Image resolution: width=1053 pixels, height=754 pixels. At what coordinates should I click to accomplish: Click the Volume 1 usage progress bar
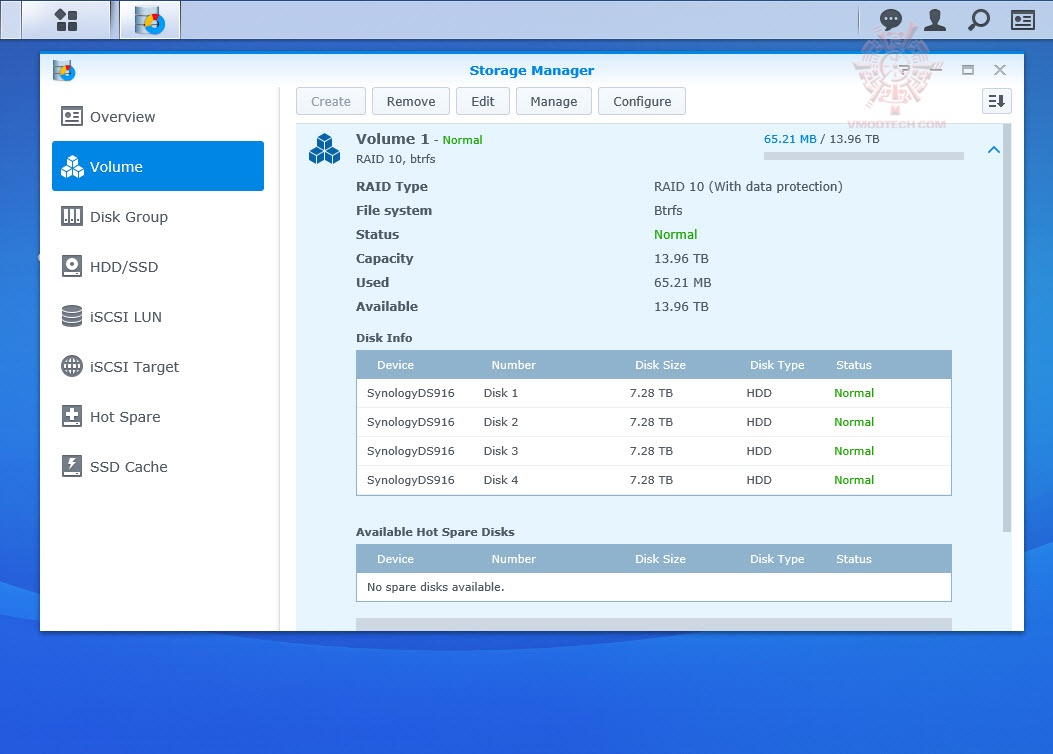[x=864, y=156]
